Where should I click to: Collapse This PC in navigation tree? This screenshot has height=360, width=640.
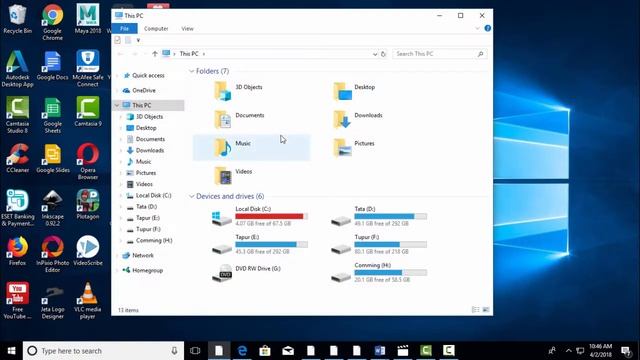(117, 105)
